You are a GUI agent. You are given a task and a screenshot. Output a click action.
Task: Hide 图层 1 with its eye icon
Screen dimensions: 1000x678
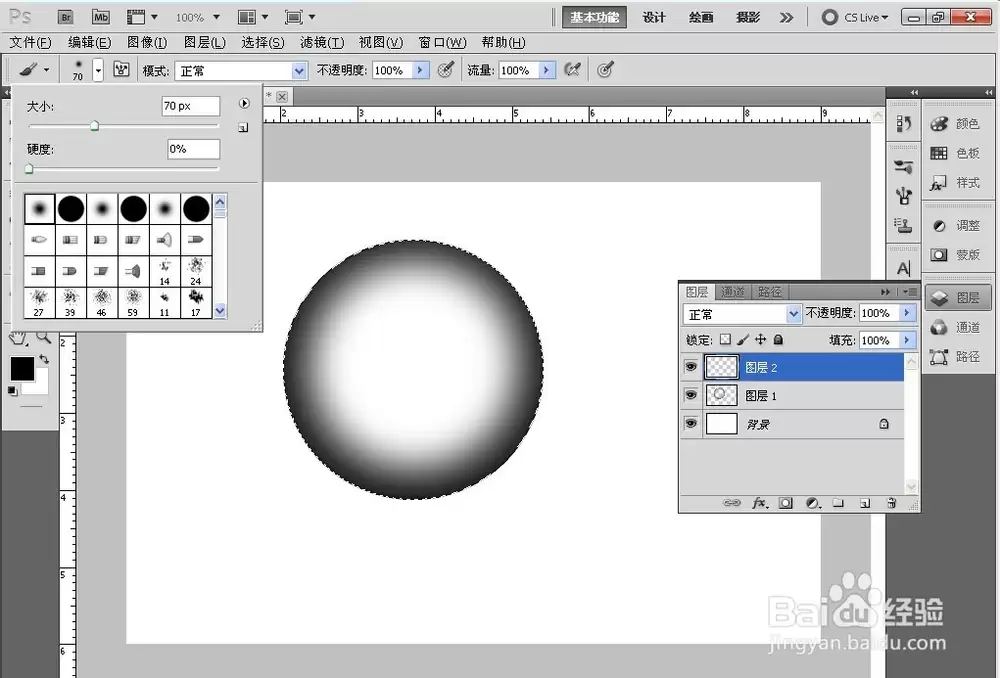691,395
